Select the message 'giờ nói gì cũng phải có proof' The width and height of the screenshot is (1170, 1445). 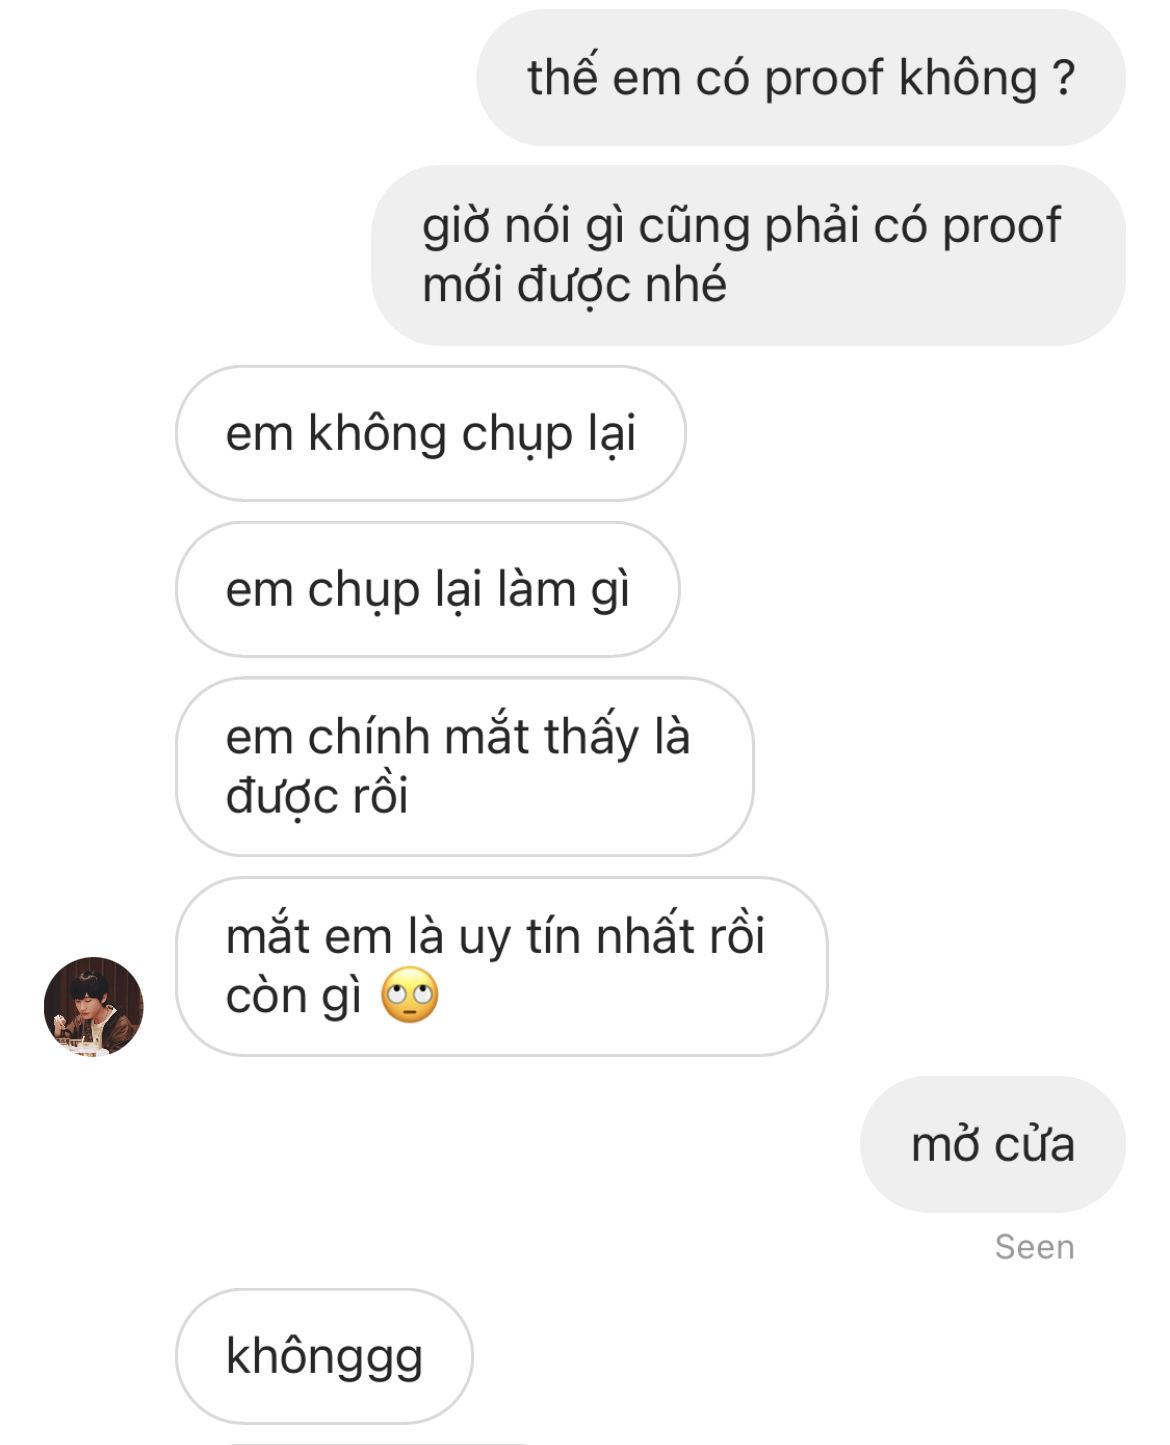click(x=748, y=256)
